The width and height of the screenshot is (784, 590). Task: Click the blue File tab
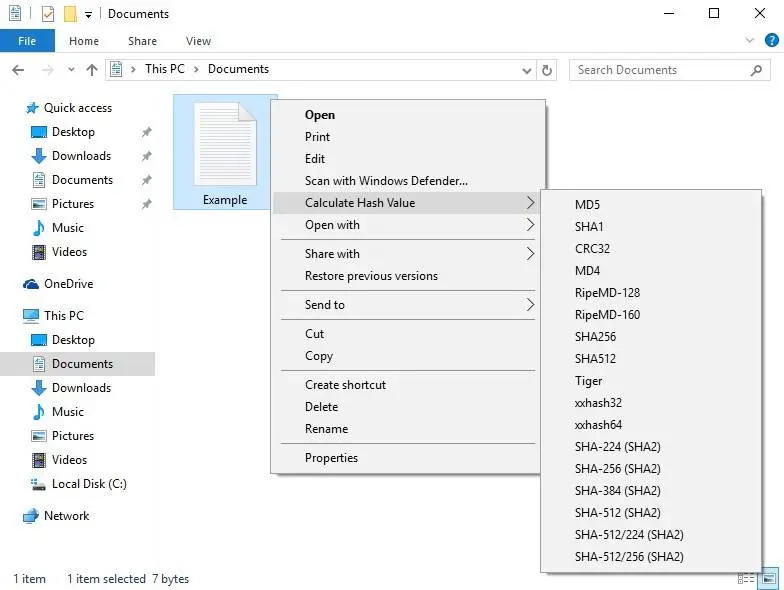click(x=27, y=41)
